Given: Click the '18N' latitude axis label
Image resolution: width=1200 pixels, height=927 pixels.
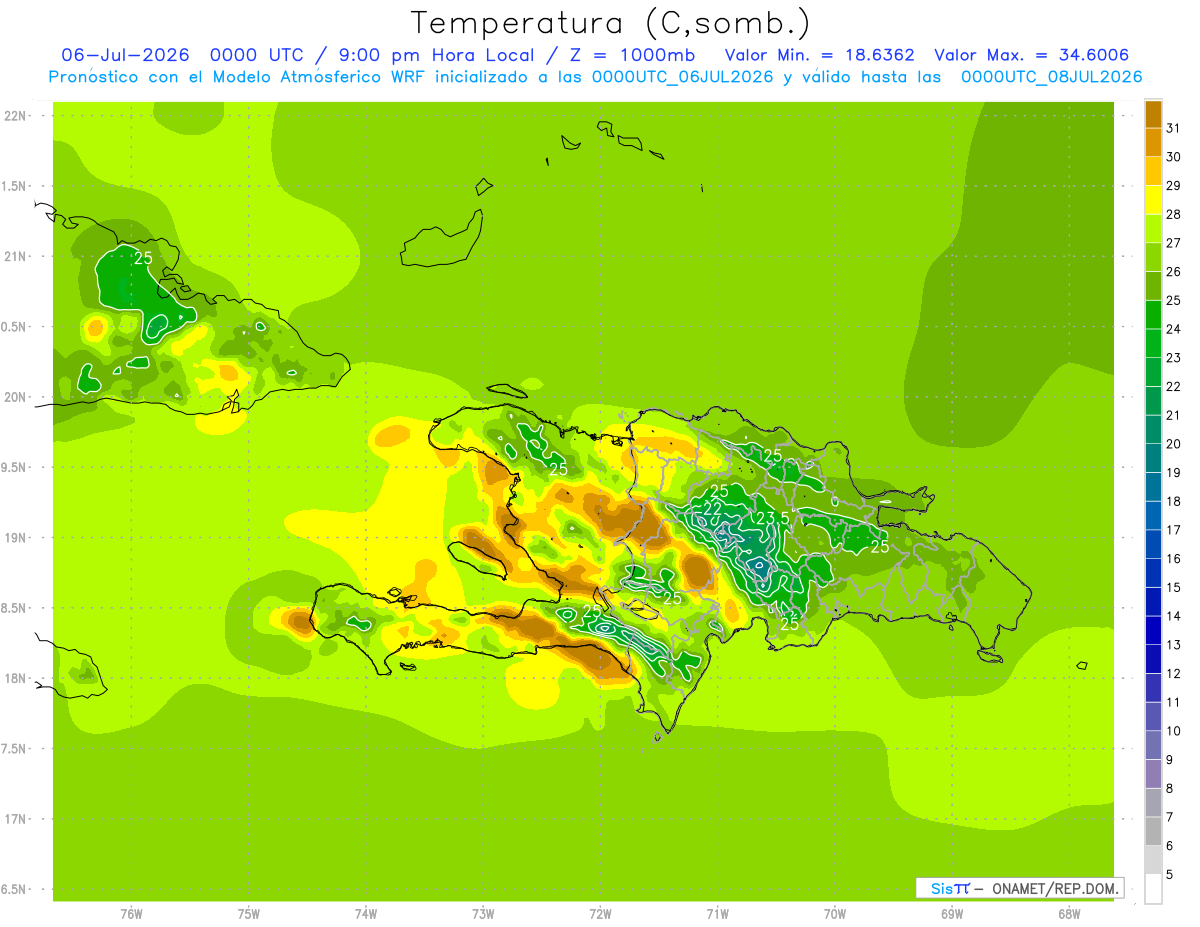Looking at the screenshot, I should click(17, 679).
